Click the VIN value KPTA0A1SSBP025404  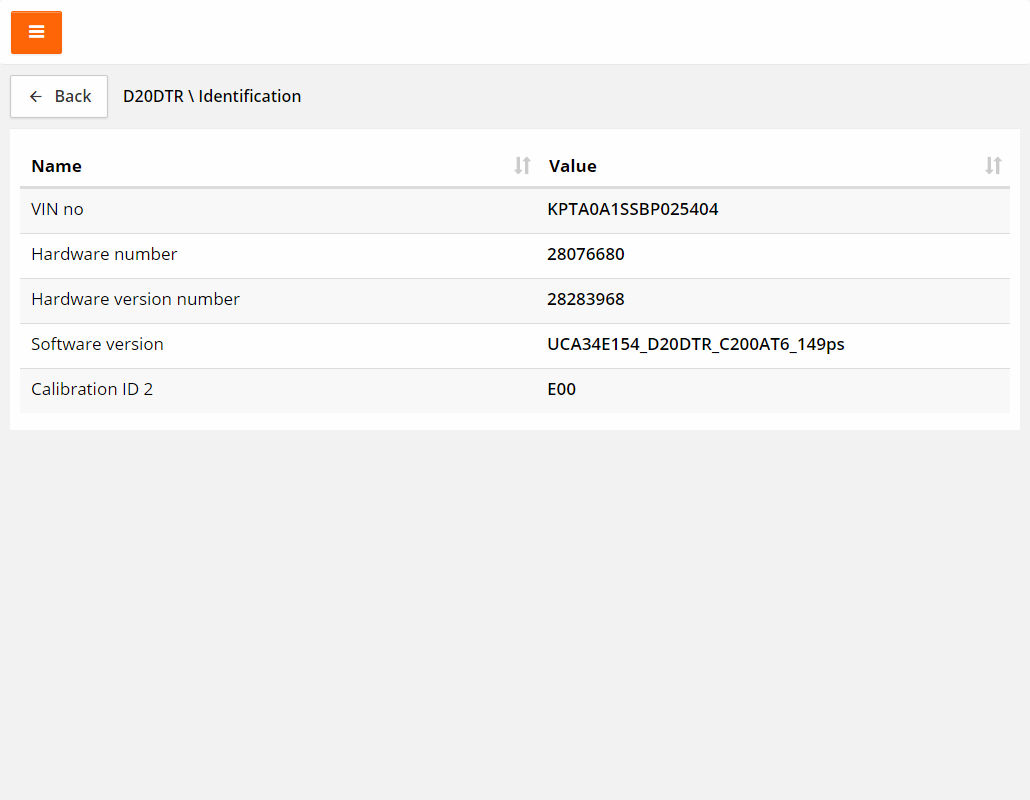pyautogui.click(x=632, y=210)
